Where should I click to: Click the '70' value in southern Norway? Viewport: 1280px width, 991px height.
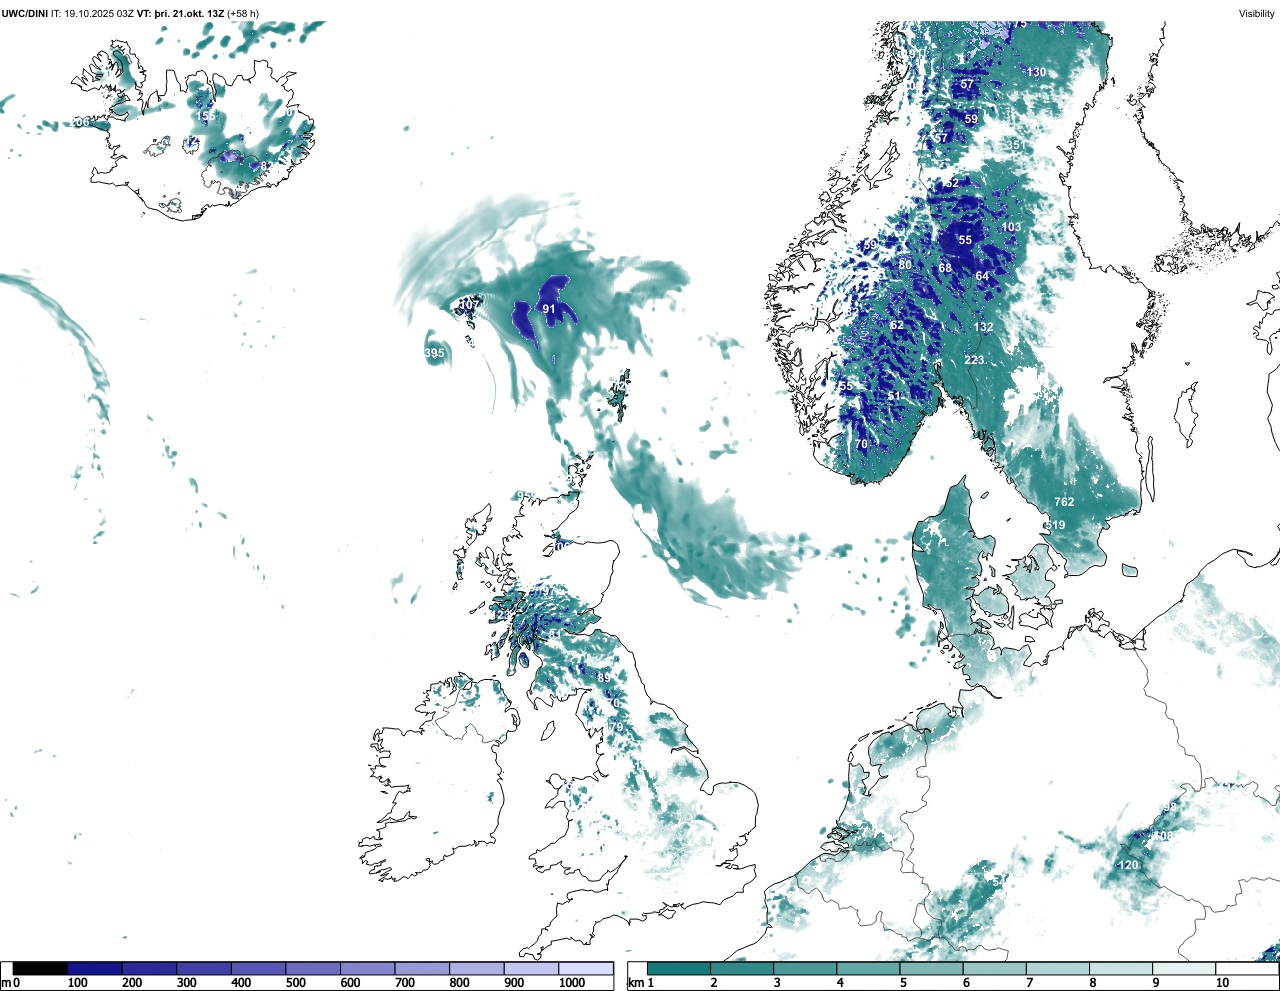coord(861,444)
